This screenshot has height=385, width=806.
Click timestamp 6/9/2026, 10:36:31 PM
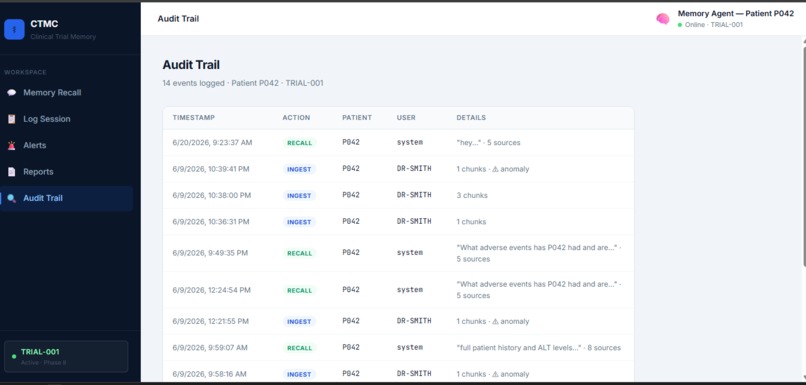tap(211, 222)
